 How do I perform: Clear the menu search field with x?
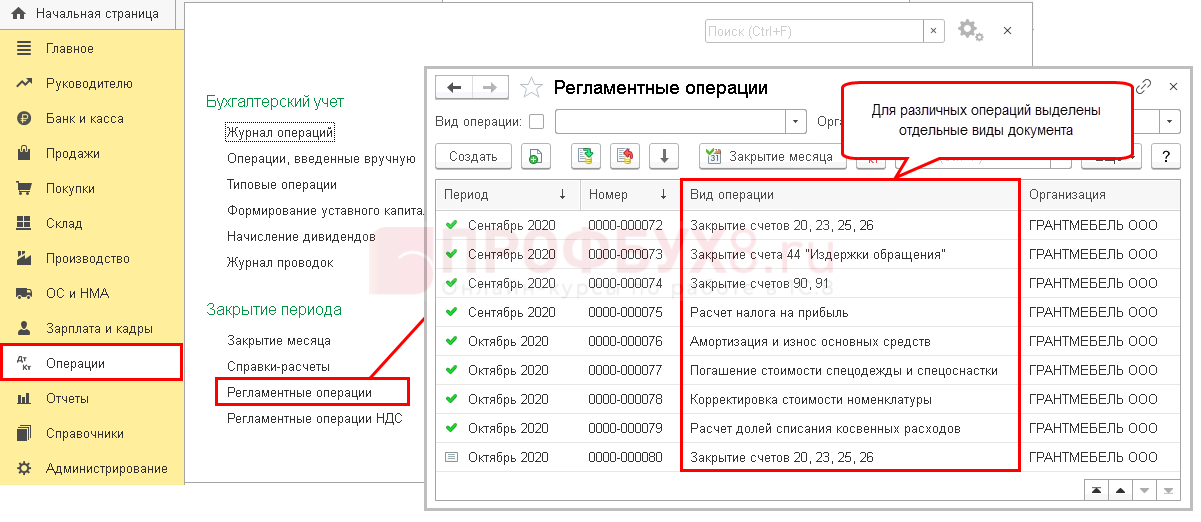click(934, 32)
